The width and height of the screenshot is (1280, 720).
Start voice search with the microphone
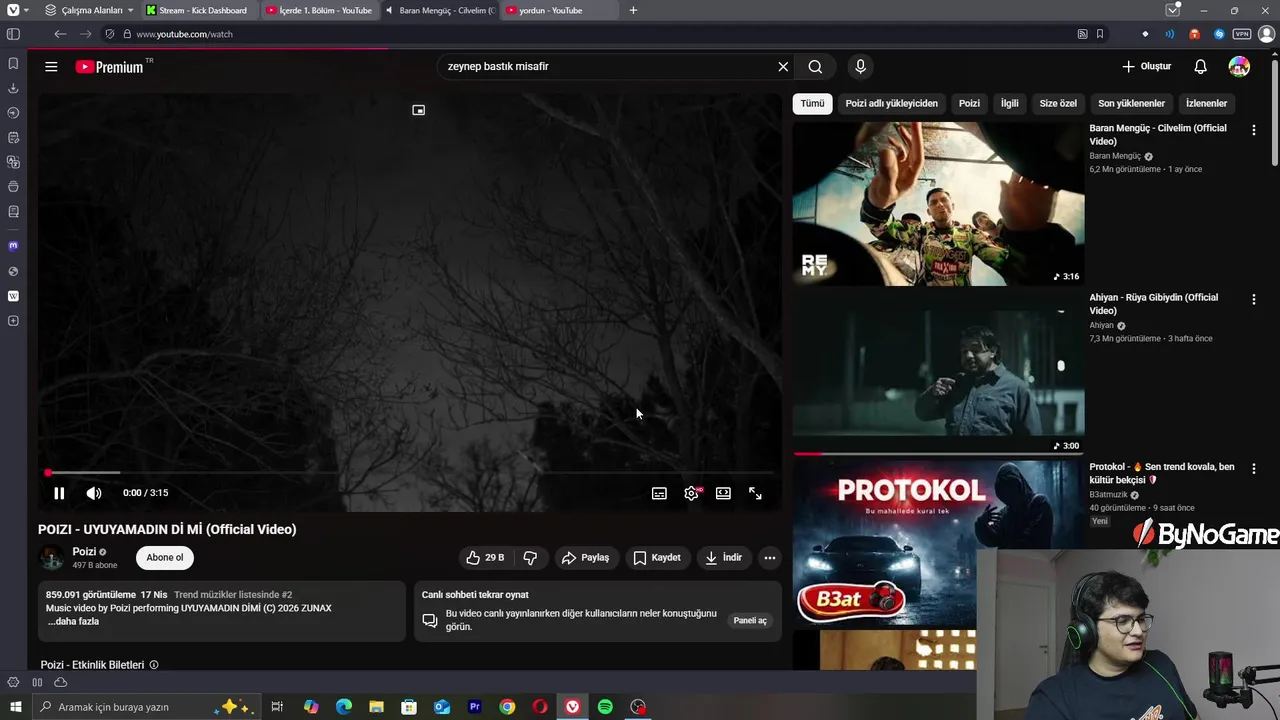point(860,67)
